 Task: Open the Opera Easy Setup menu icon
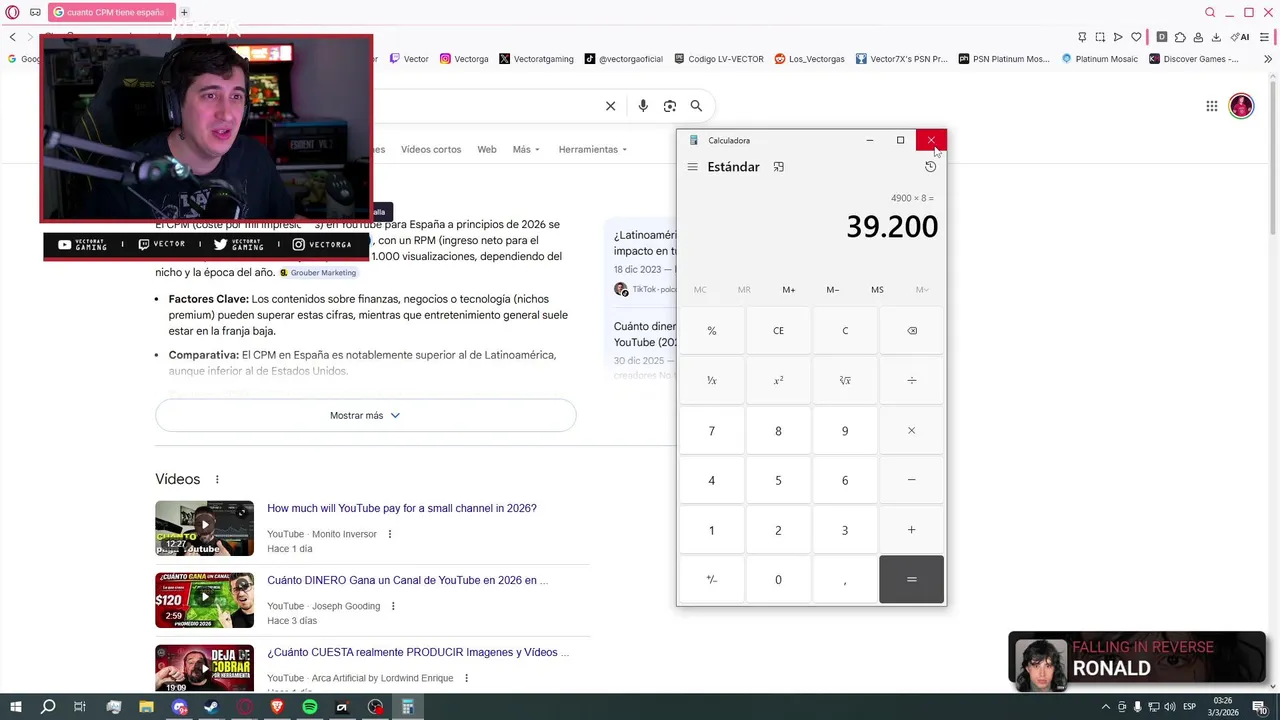pyautogui.click(x=1262, y=37)
